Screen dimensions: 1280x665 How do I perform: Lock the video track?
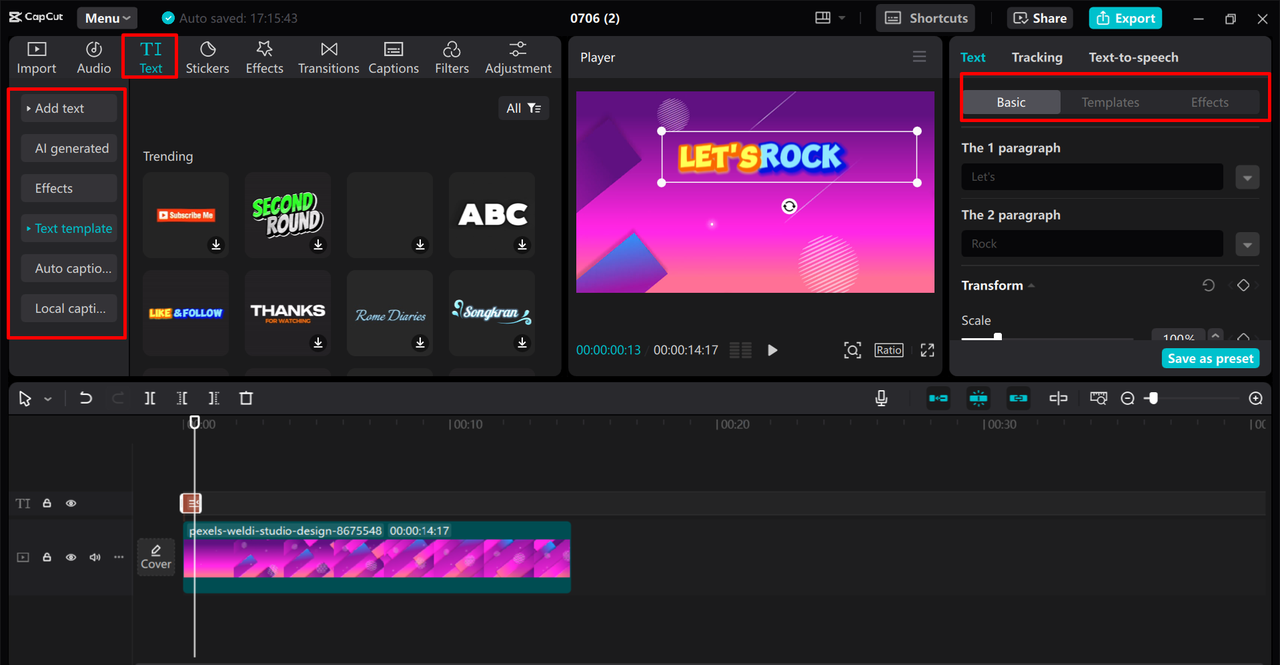46,557
